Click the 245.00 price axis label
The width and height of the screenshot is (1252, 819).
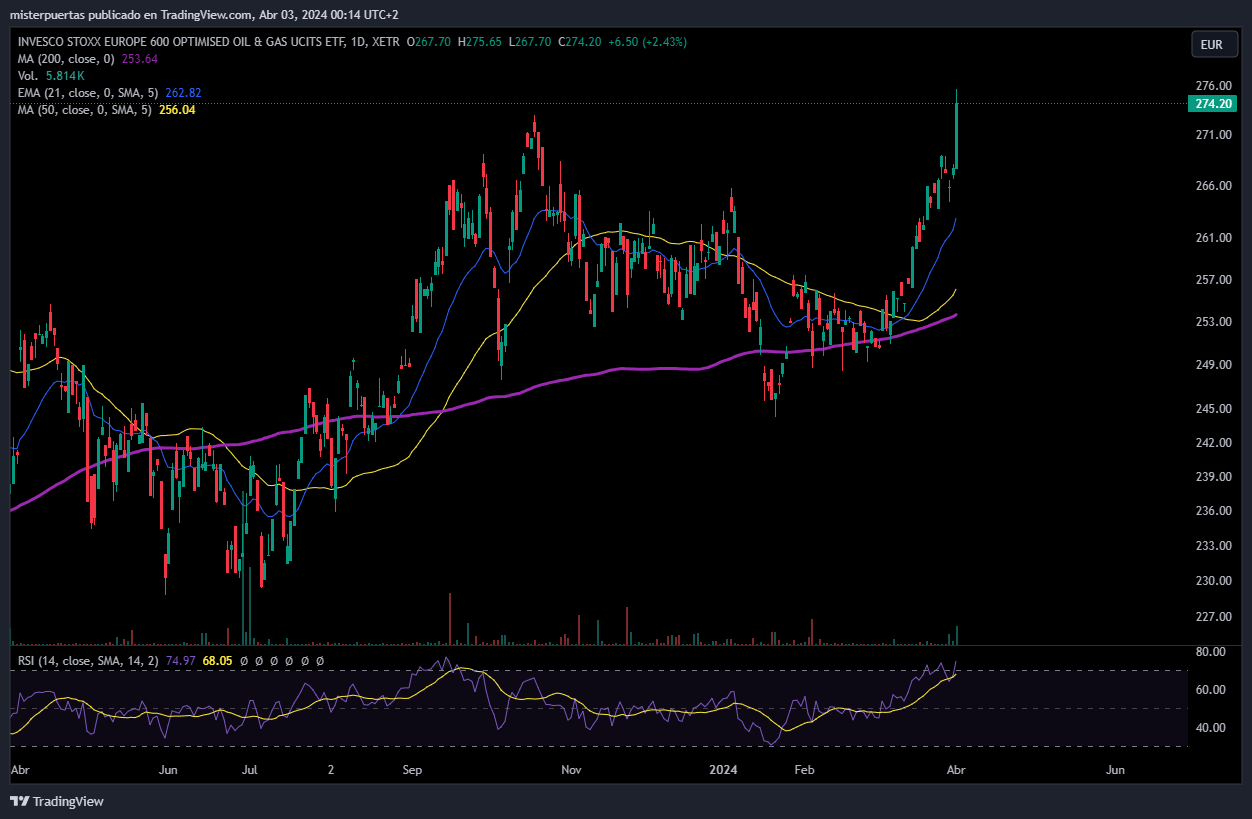point(1213,409)
